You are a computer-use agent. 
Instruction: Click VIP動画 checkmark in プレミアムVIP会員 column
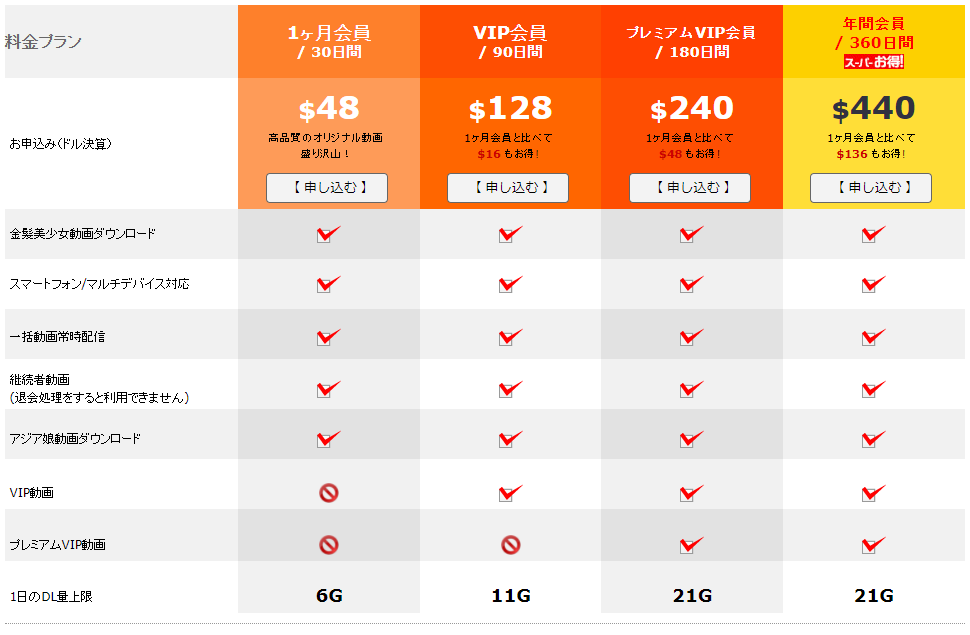coord(691,492)
